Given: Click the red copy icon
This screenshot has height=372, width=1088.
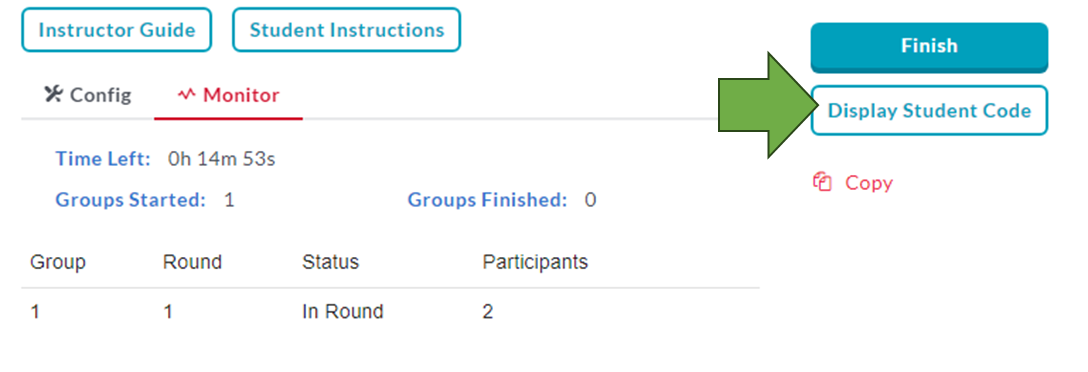Looking at the screenshot, I should (x=822, y=183).
